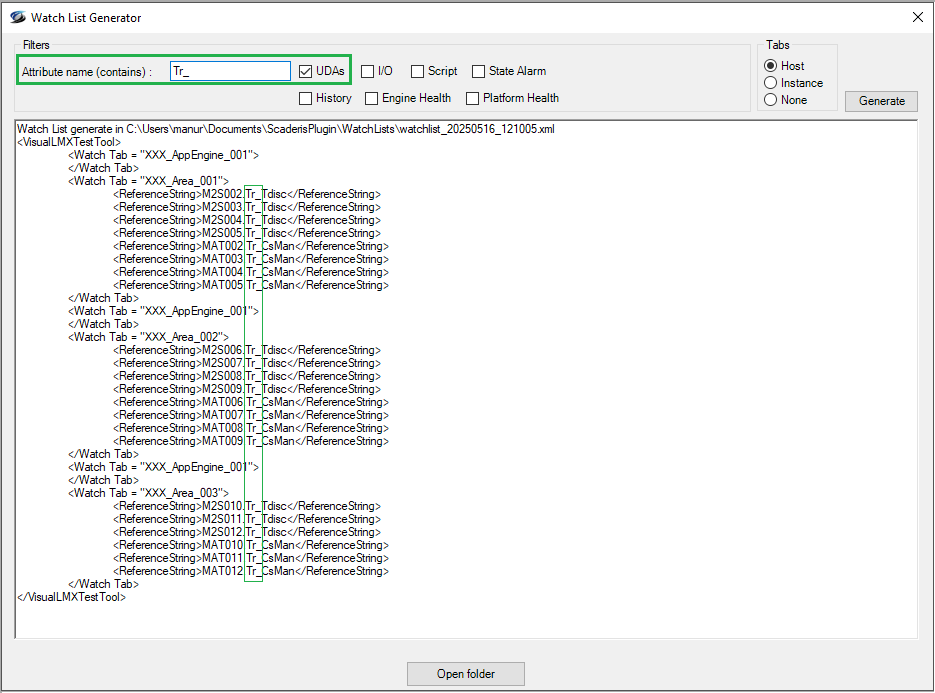Tick the Script filter checkbox

[418, 72]
